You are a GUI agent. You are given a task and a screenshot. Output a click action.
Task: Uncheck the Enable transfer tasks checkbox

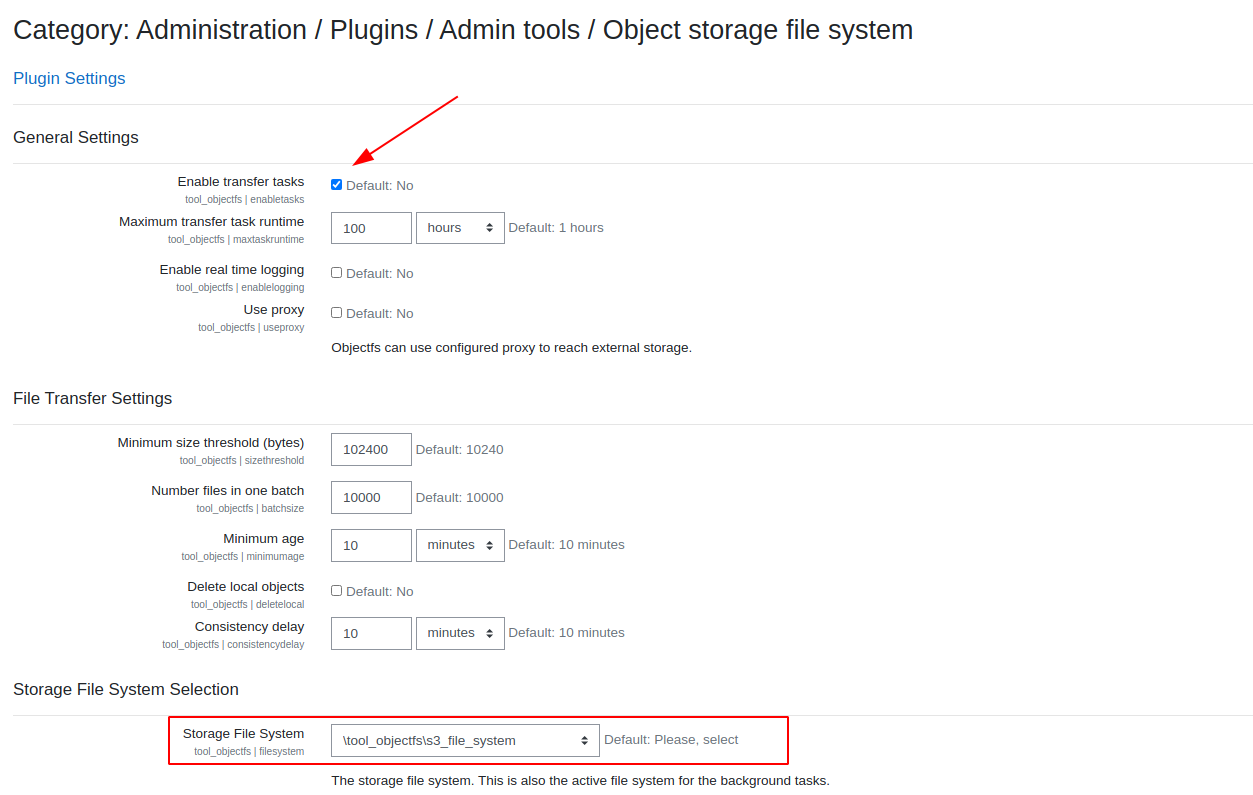336,184
